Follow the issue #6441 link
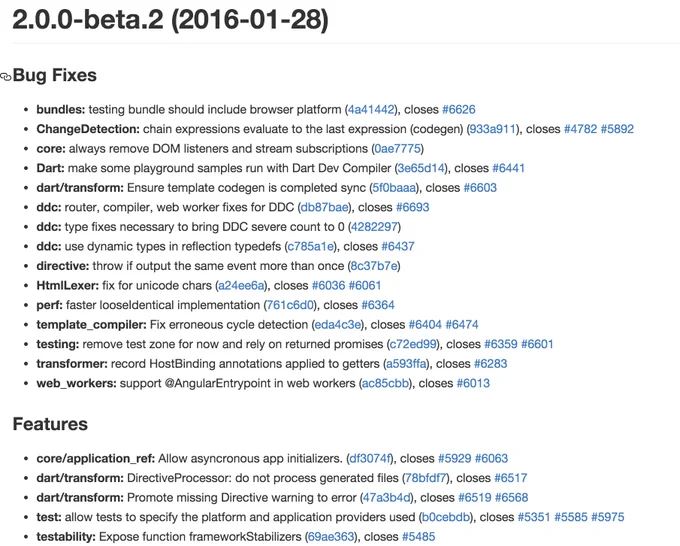680x546 pixels. tap(508, 168)
